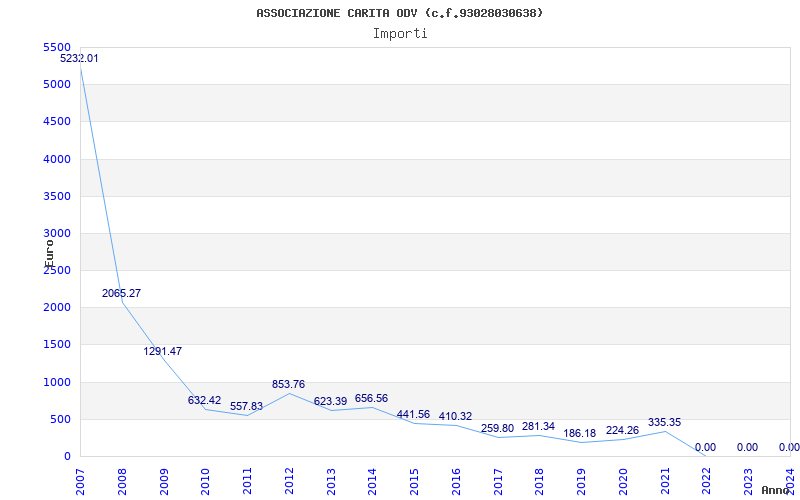Click the 0.00 label above 2023
Image resolution: width=800 pixels, height=500 pixels.
pyautogui.click(x=747, y=447)
